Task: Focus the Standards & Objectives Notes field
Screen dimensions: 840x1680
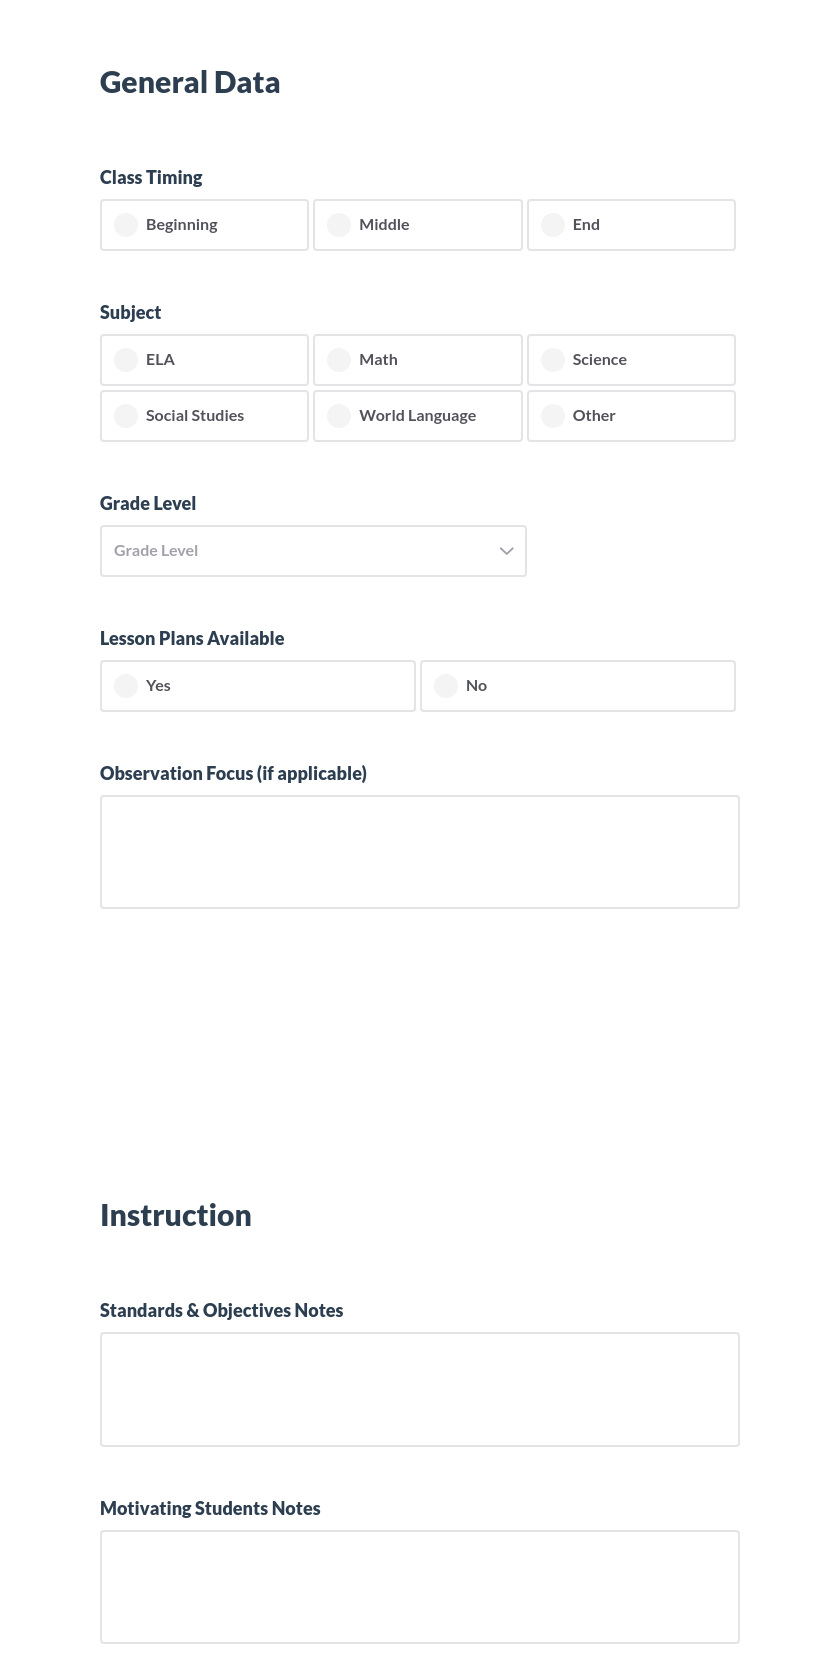Action: (420, 1389)
